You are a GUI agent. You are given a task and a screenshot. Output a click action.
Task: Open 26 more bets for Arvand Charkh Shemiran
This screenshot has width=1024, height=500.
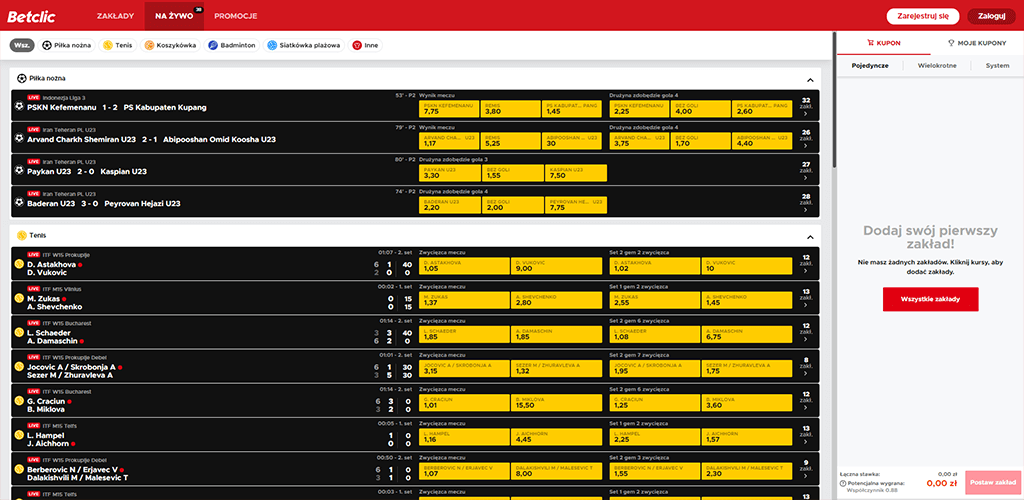pyautogui.click(x=806, y=139)
